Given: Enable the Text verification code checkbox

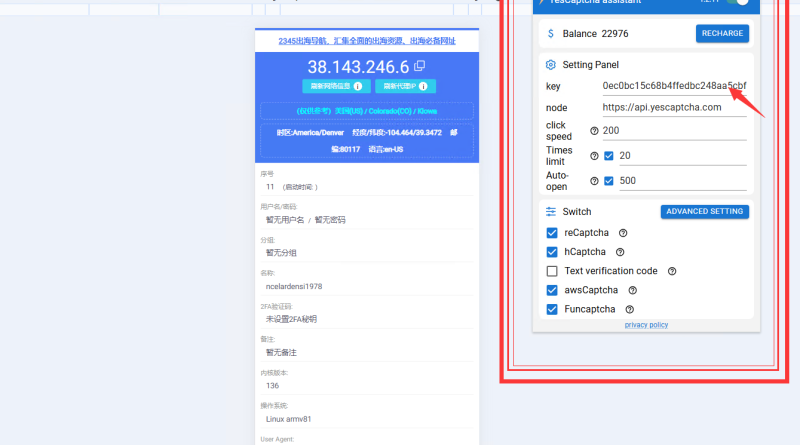Looking at the screenshot, I should 552,271.
